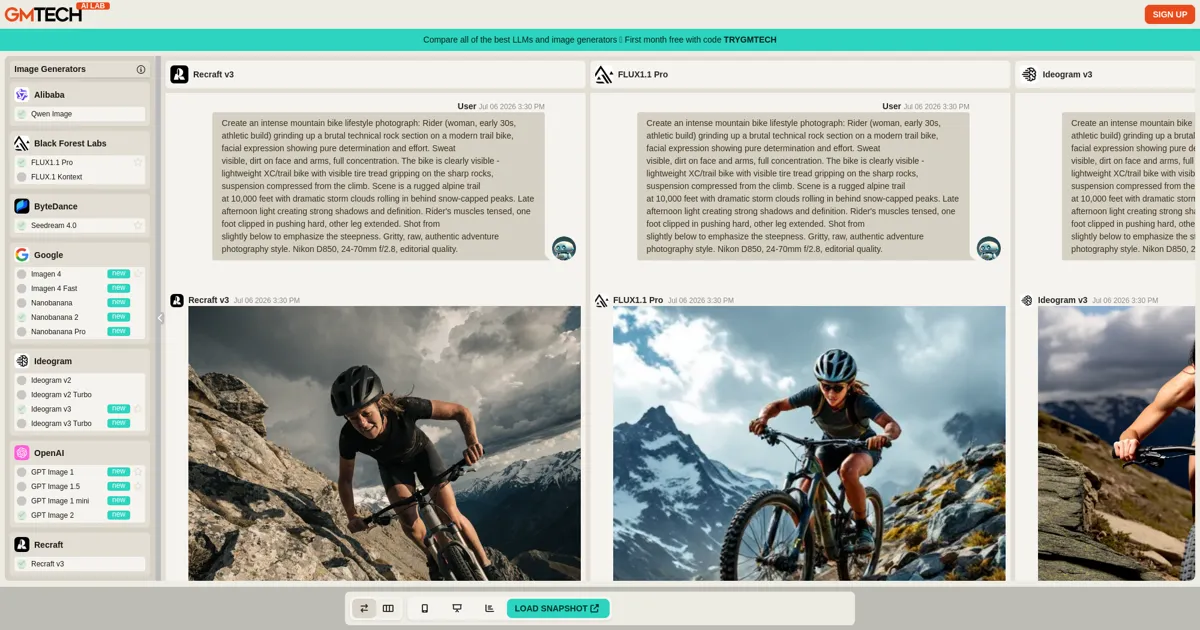This screenshot has width=1200, height=630.
Task: Click the Ideogram v3 Turbo model label
Action: pos(61,423)
